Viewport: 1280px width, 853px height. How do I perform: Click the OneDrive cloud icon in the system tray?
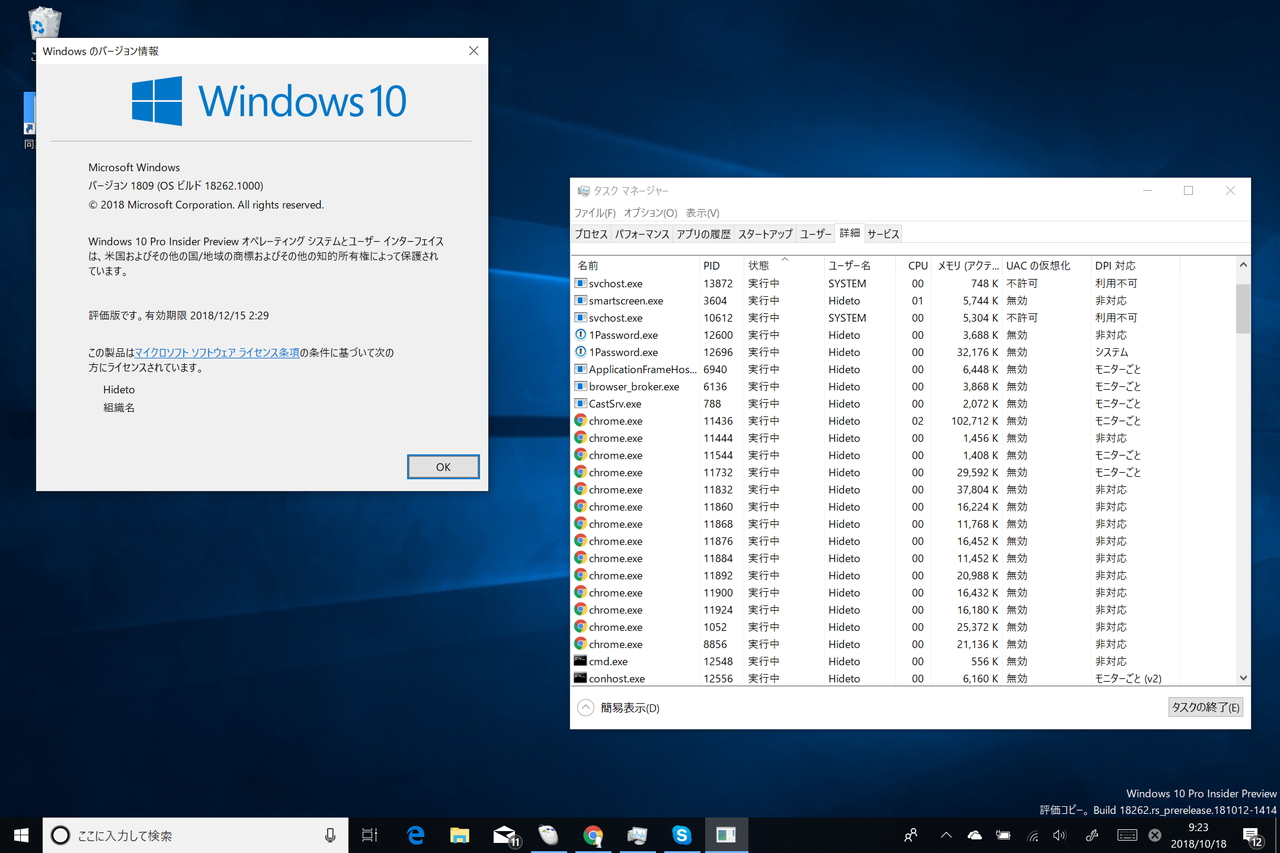tap(973, 835)
